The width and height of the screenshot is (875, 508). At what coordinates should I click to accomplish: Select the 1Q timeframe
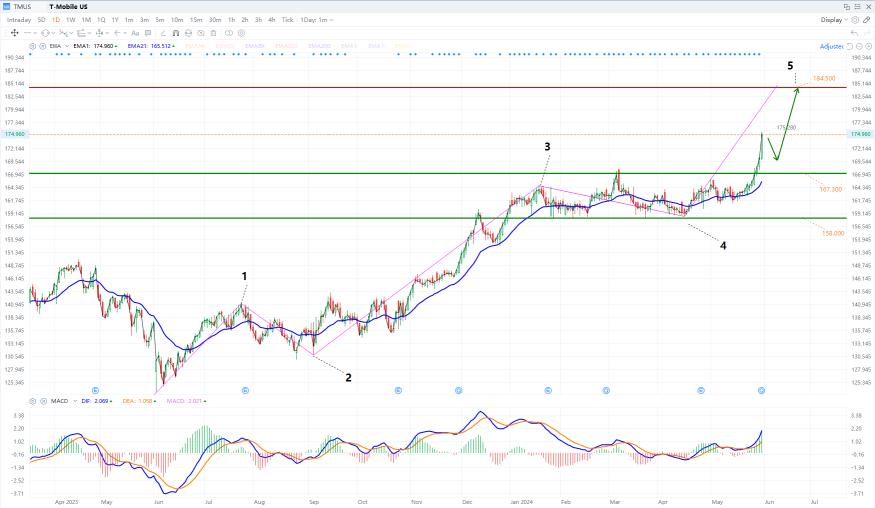(x=101, y=20)
